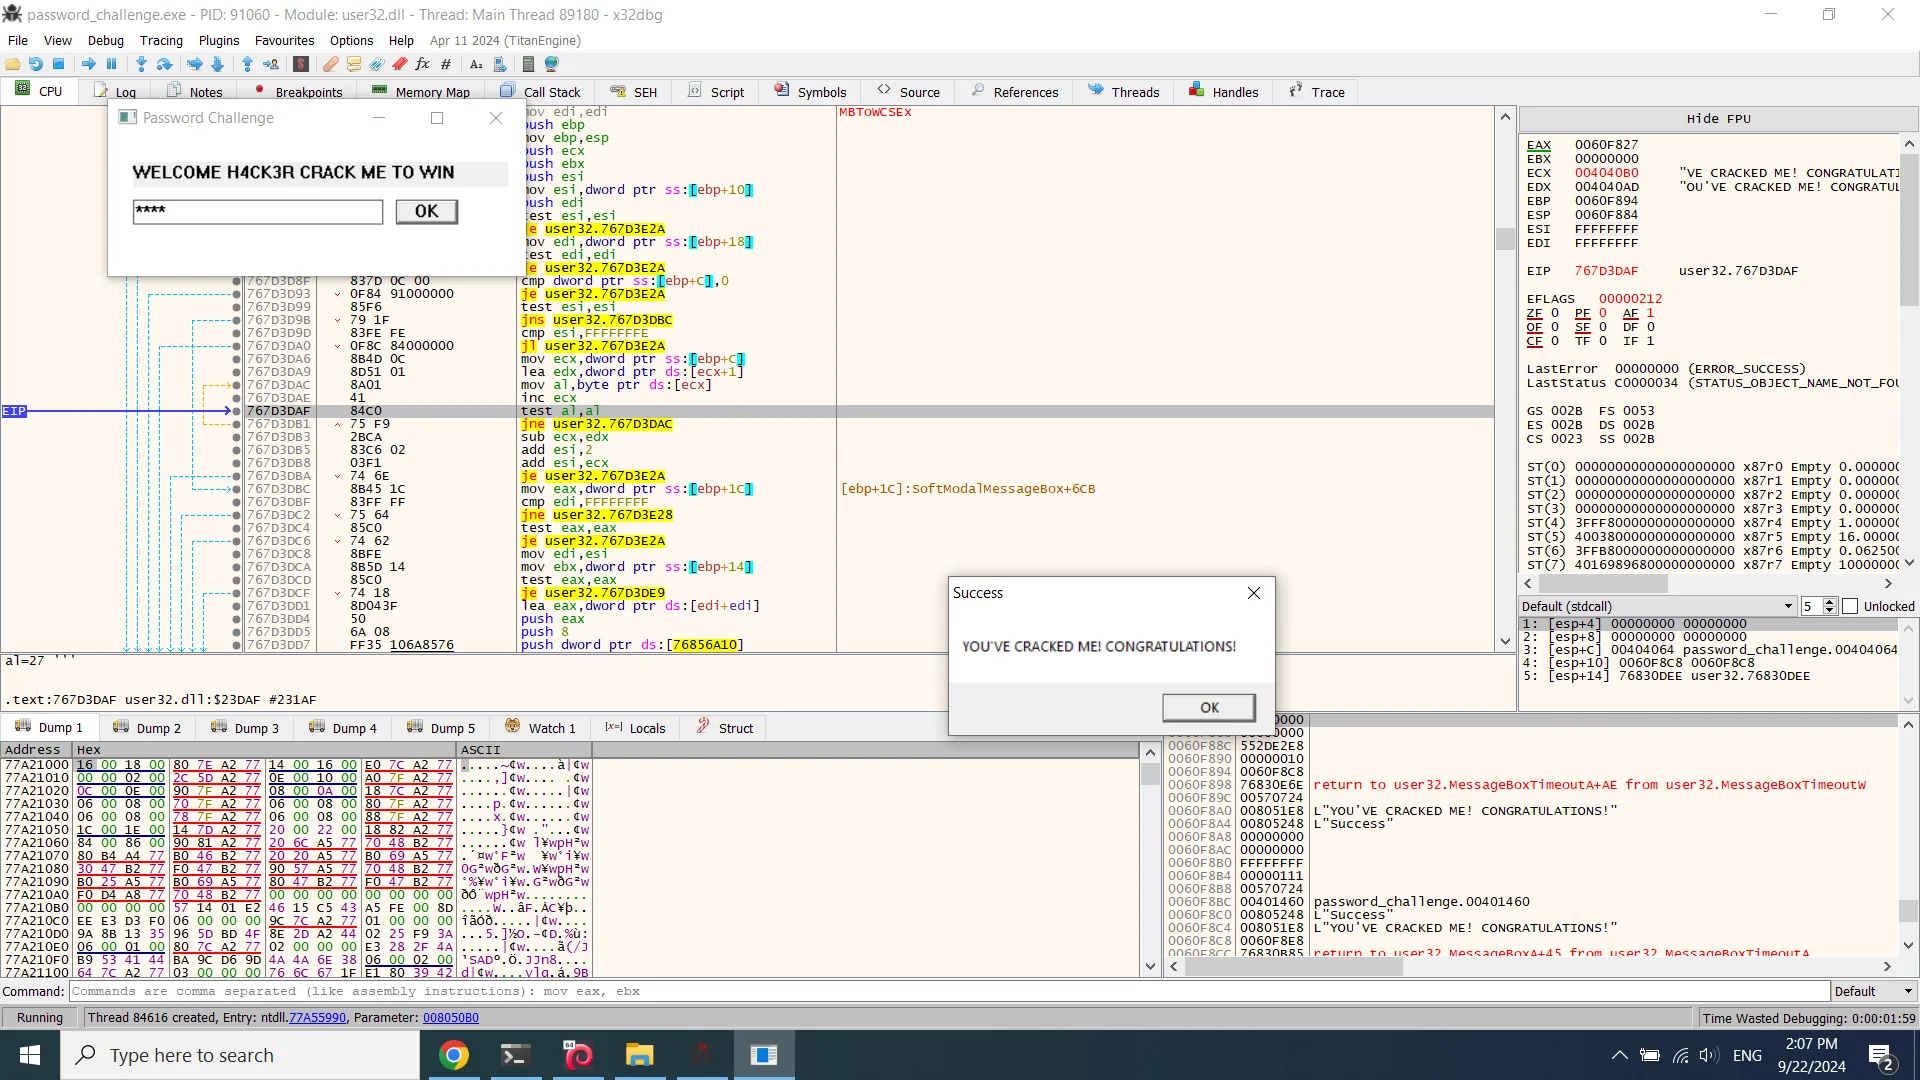
Task: Open the Variables hash toolbar icon
Action: pyautogui.click(x=446, y=64)
